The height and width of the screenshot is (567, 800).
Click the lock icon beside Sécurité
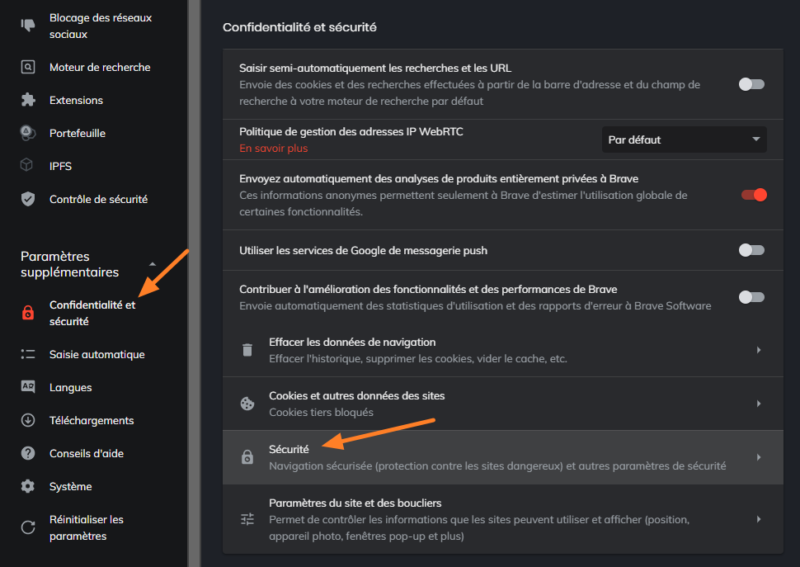[x=247, y=457]
